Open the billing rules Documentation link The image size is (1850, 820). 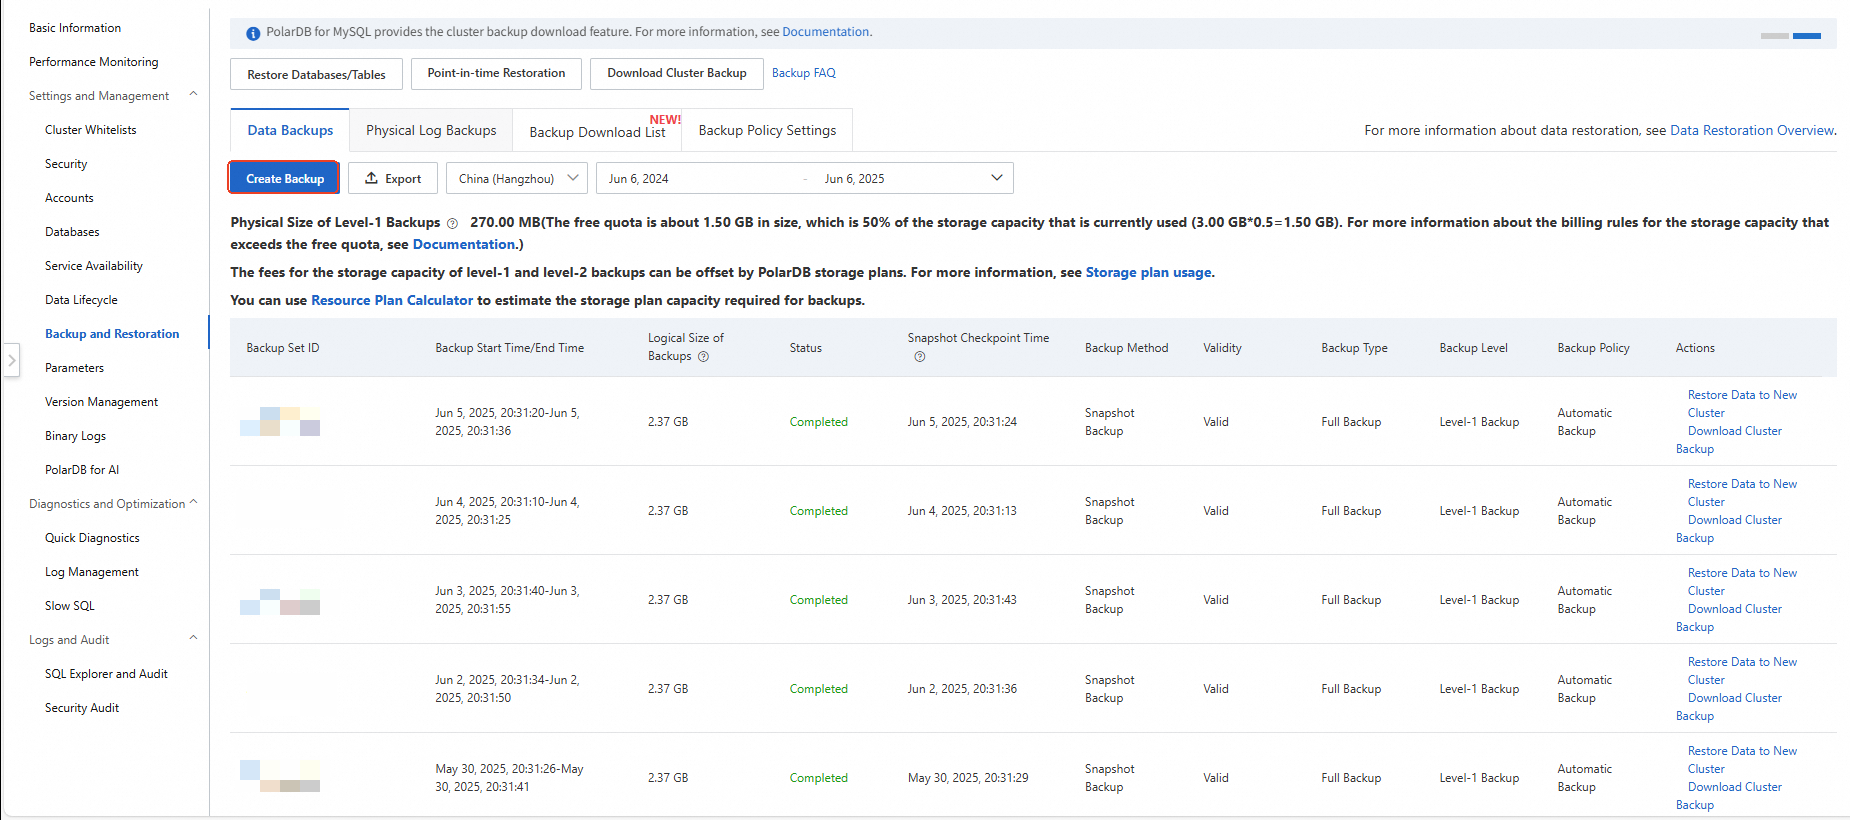coord(464,244)
